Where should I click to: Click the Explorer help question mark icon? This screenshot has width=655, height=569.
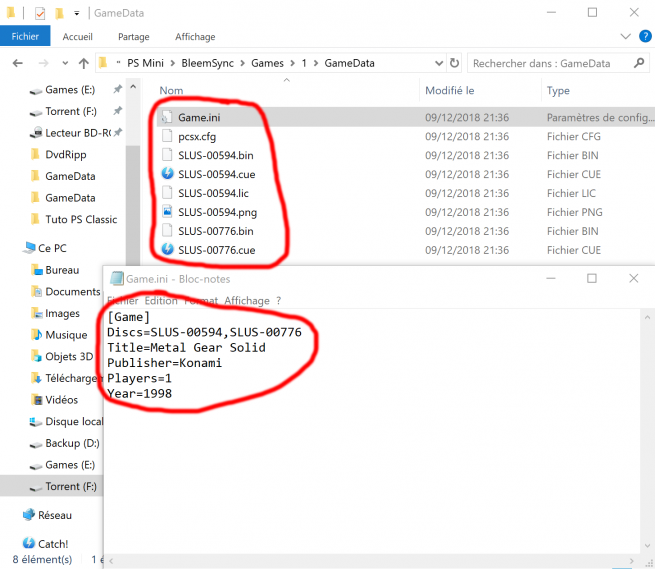coord(645,36)
